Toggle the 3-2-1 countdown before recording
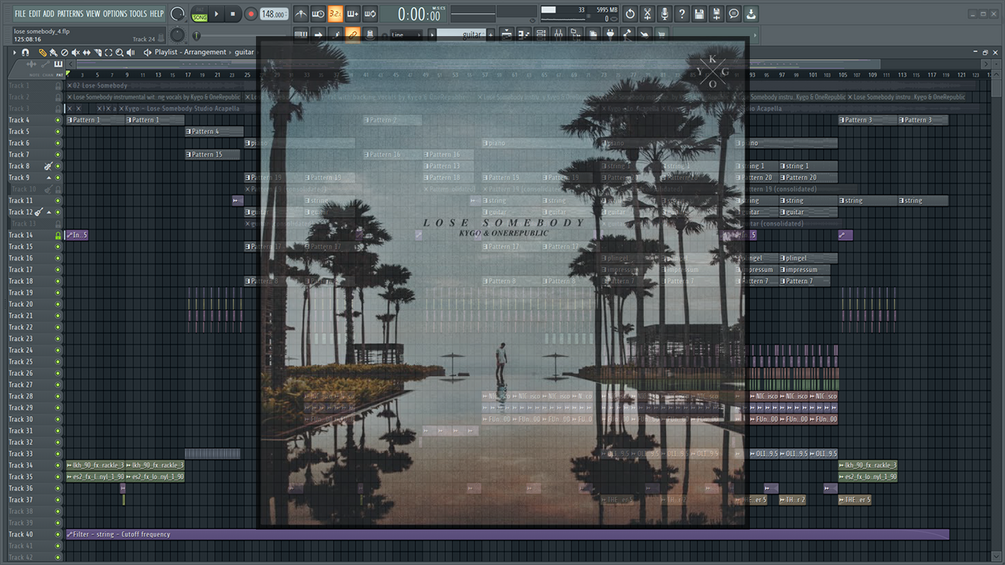The width and height of the screenshot is (1005, 565). pyautogui.click(x=335, y=13)
